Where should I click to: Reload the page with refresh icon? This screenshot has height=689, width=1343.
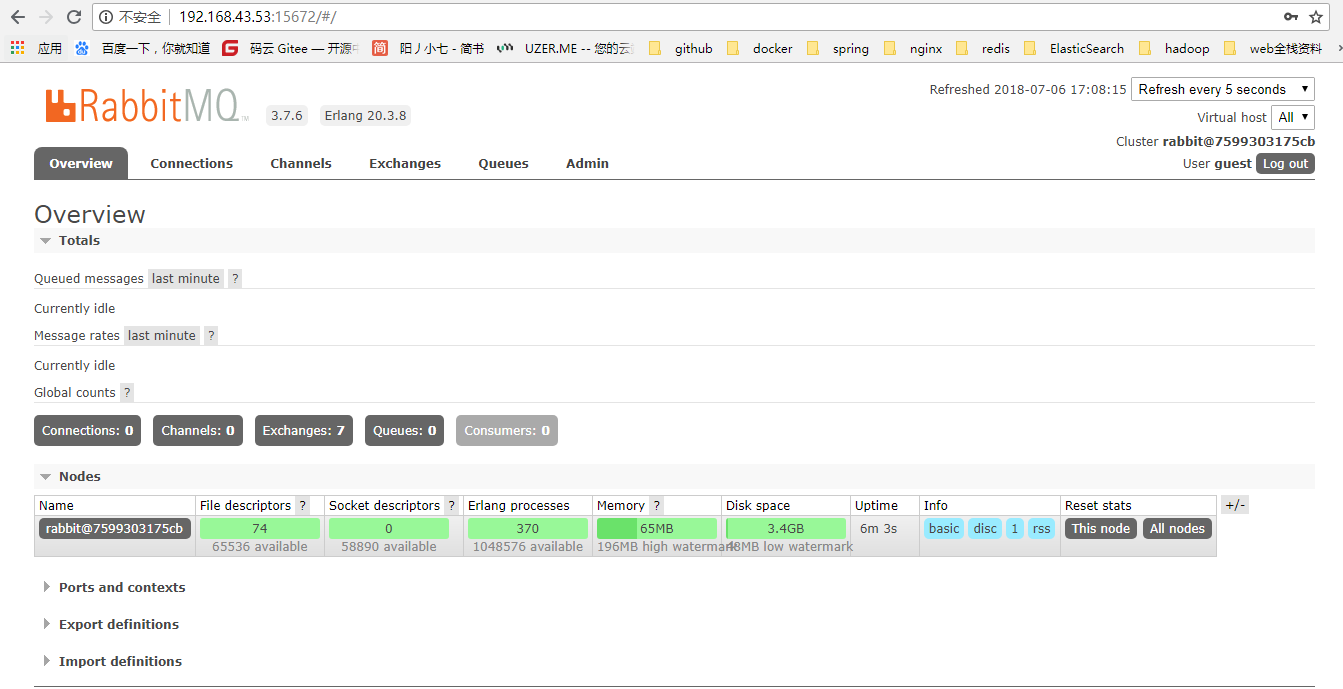point(74,17)
